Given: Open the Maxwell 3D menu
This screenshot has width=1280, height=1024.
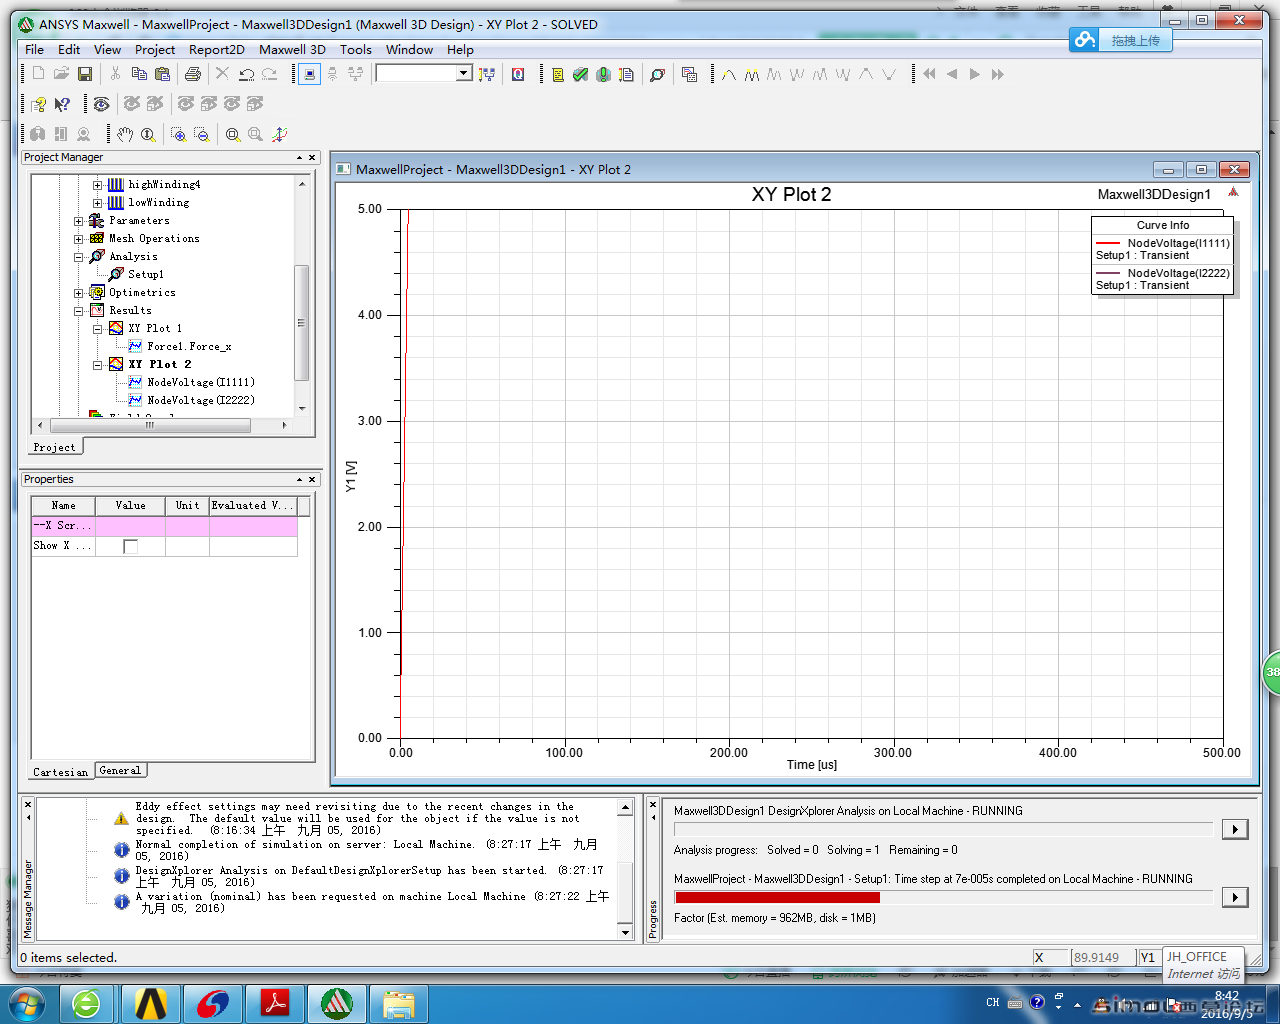Looking at the screenshot, I should tap(292, 49).
